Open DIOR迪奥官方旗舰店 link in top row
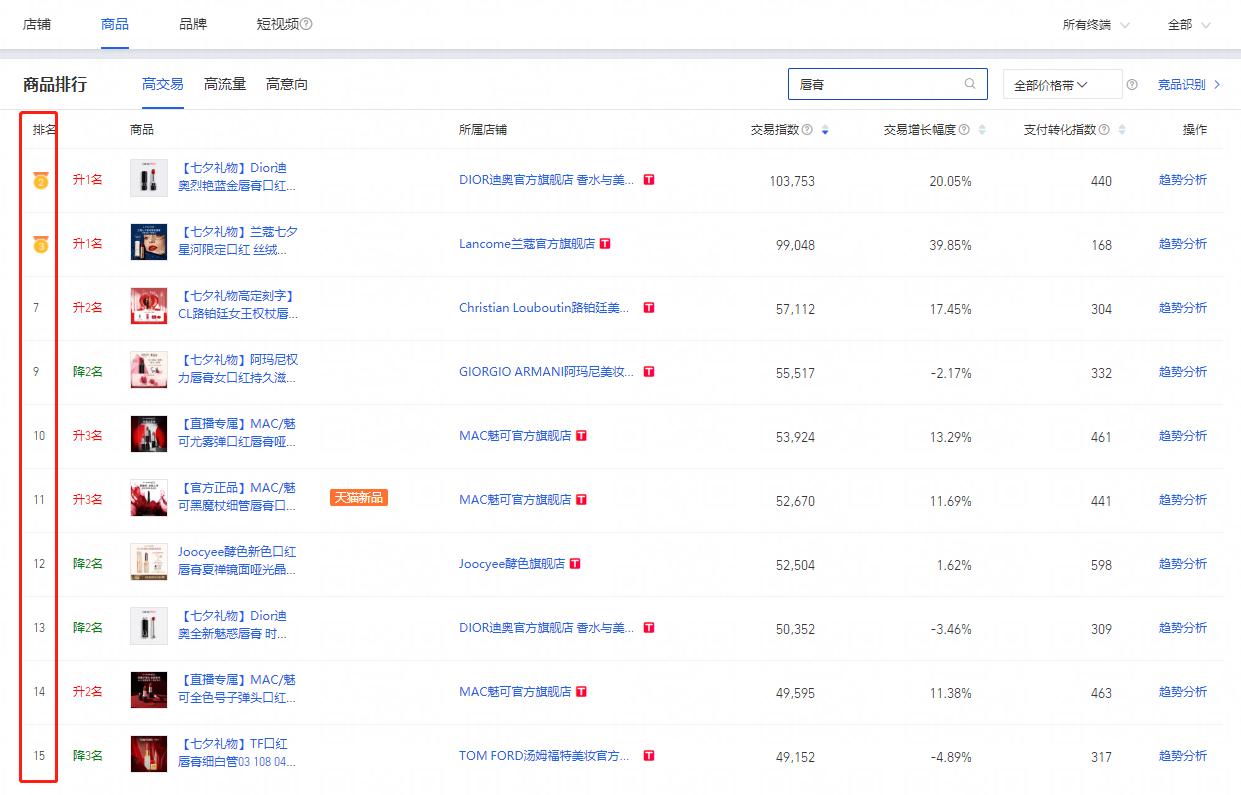This screenshot has width=1241, height=795. coord(547,180)
